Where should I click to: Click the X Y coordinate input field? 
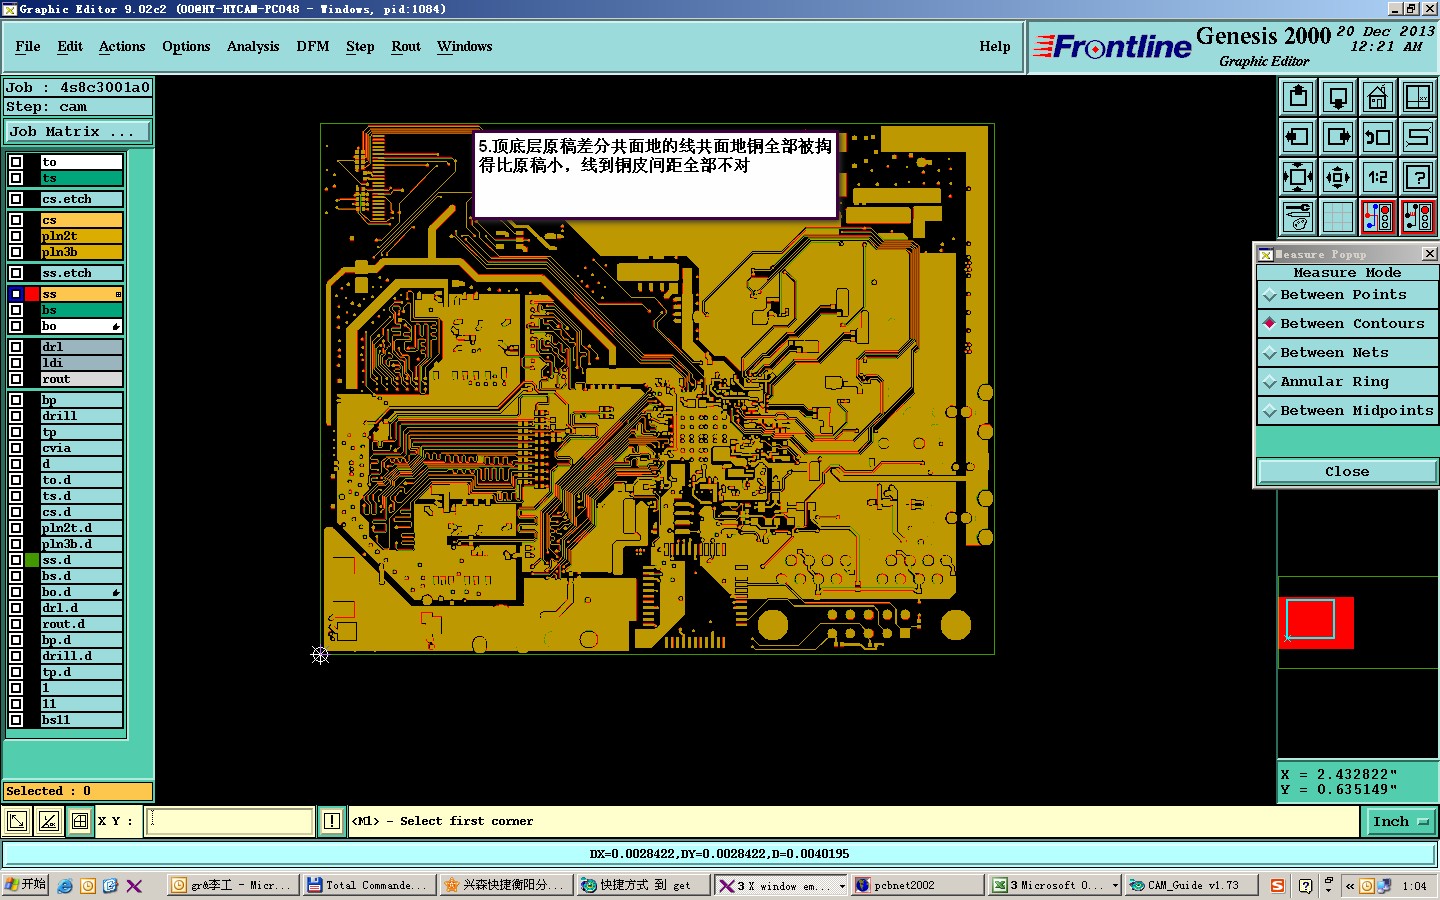click(231, 822)
